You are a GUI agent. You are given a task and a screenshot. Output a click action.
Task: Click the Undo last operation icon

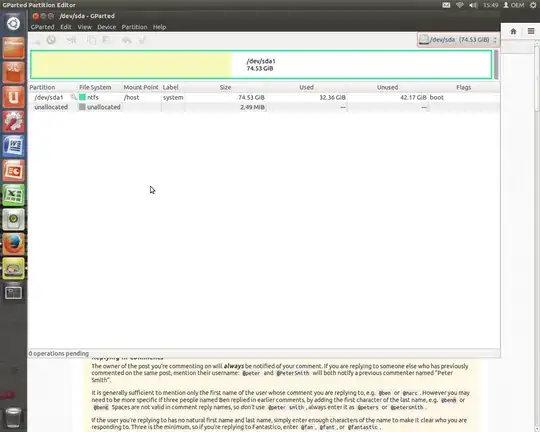pyautogui.click(x=126, y=40)
